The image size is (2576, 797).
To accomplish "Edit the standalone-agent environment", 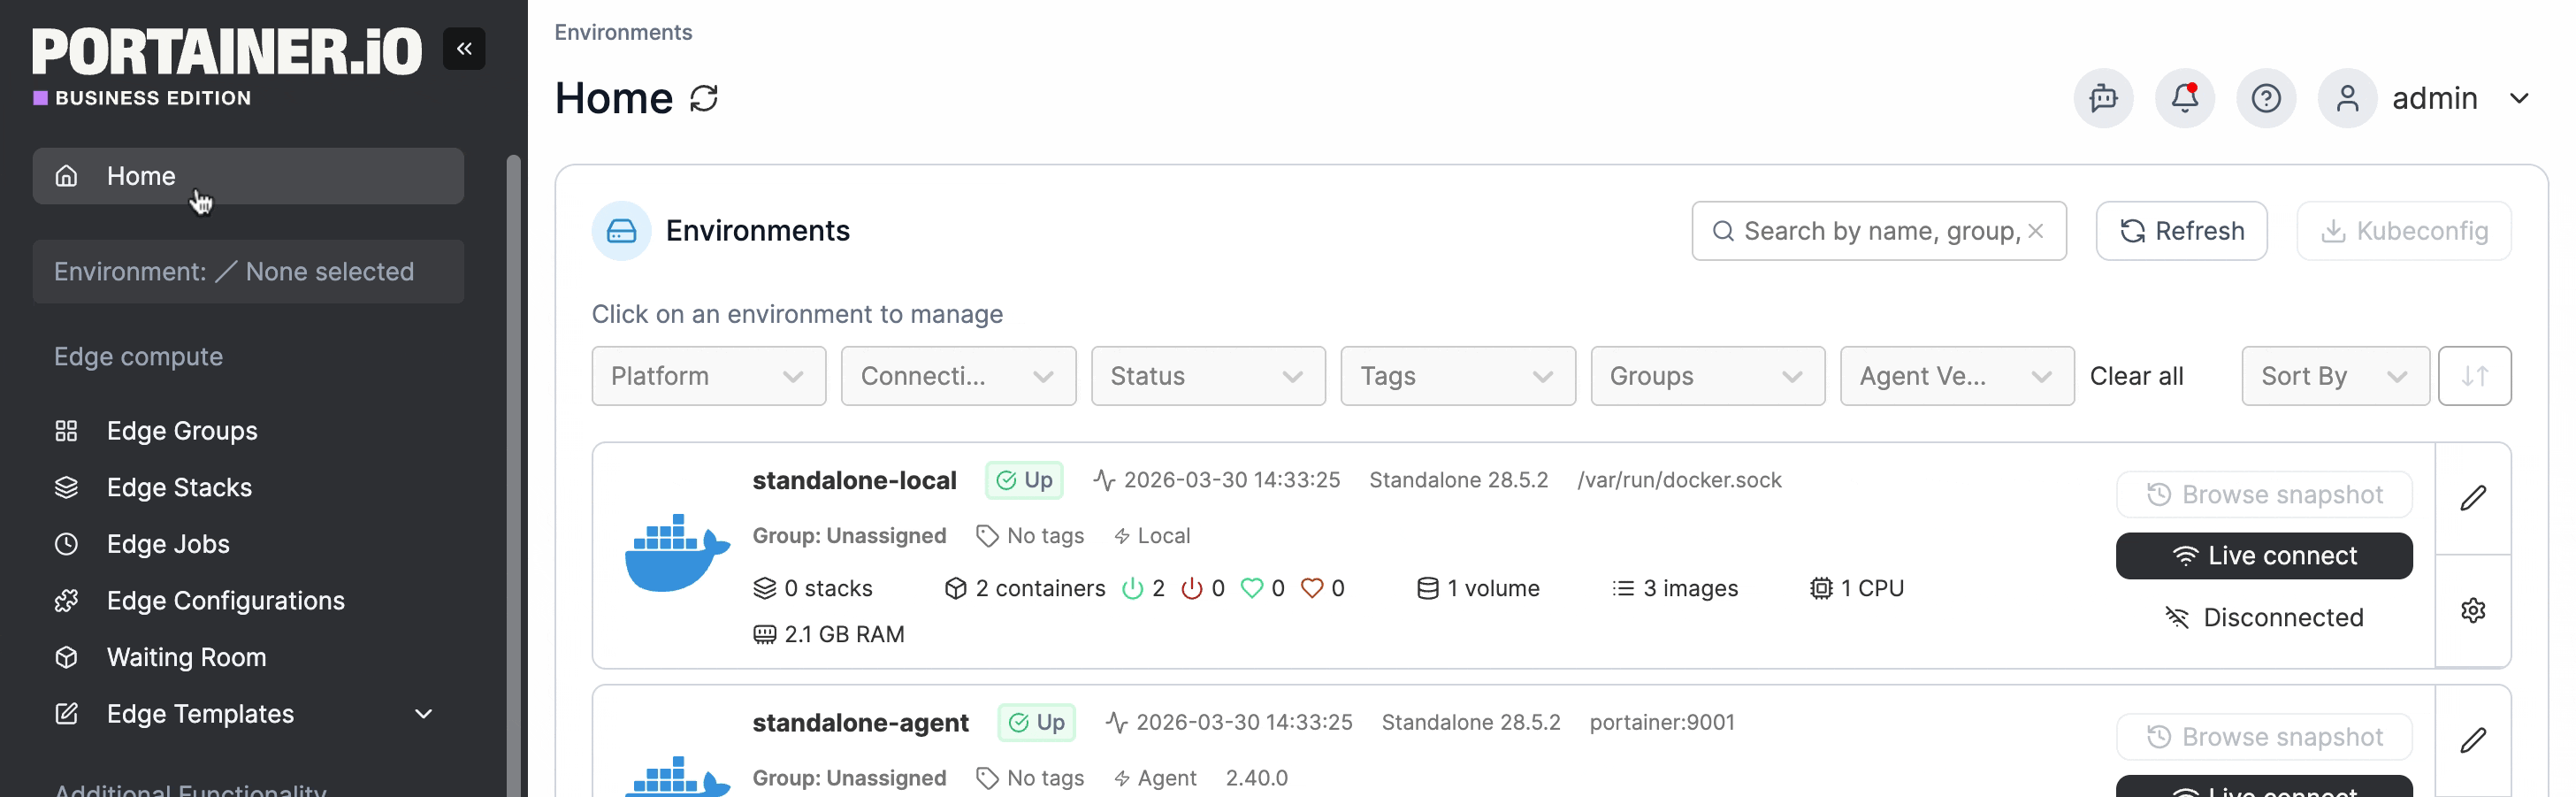I will click(2473, 740).
